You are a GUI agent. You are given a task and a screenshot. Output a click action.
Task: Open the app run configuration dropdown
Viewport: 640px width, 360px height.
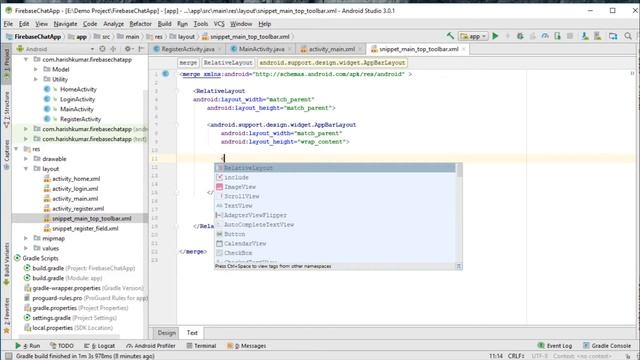473,36
